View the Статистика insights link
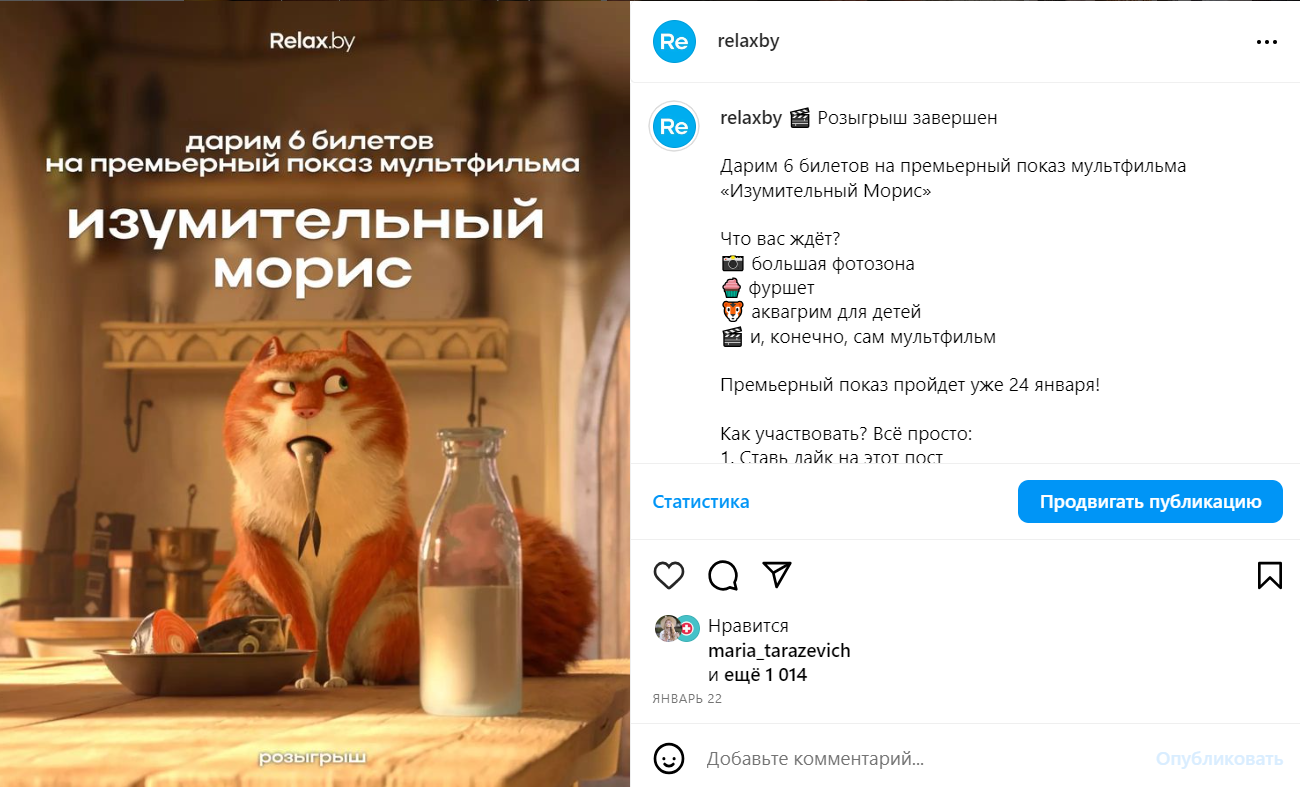 pyautogui.click(x=701, y=502)
